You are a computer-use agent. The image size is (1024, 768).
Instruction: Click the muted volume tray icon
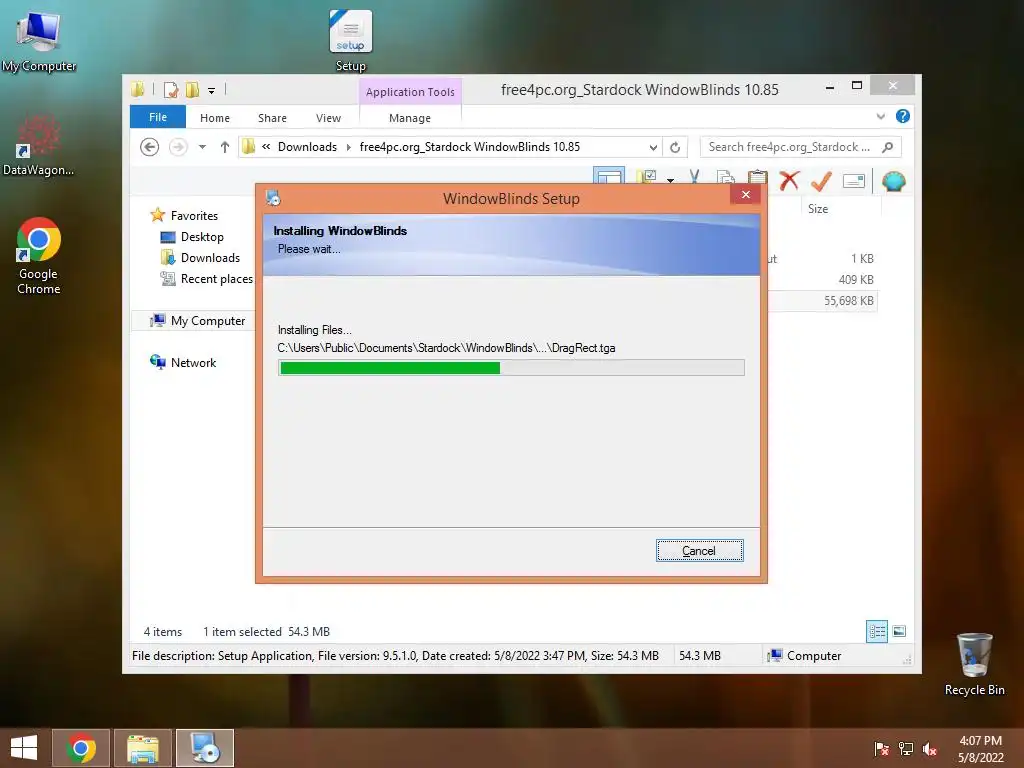click(x=930, y=749)
